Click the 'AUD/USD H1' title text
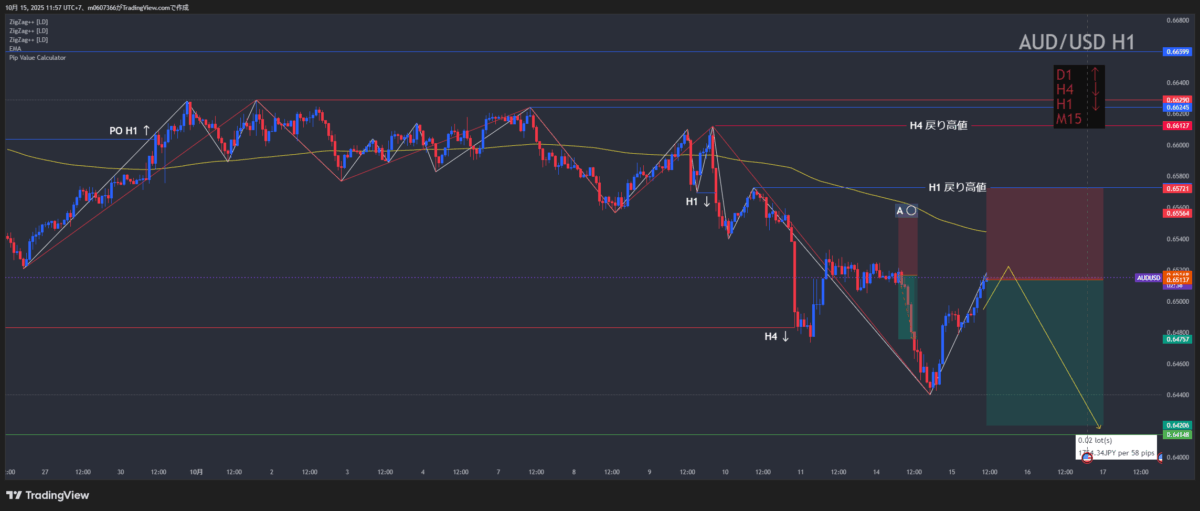The image size is (1200, 511). [1076, 43]
